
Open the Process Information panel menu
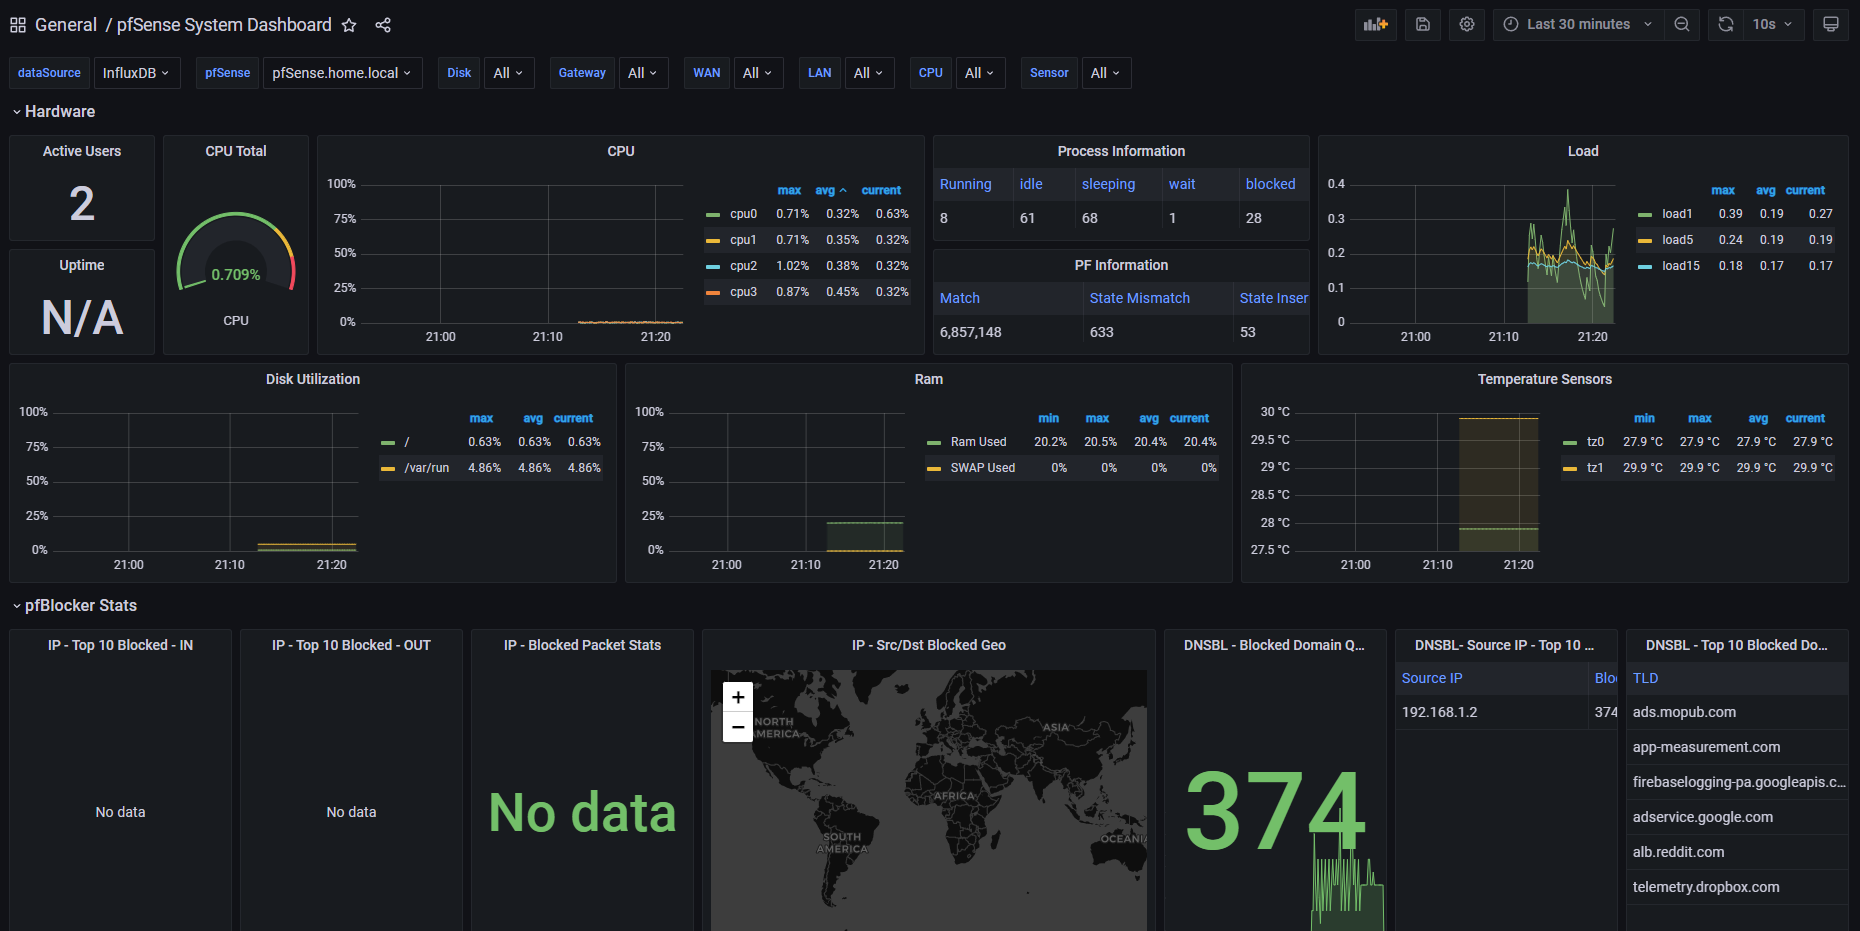click(1121, 151)
